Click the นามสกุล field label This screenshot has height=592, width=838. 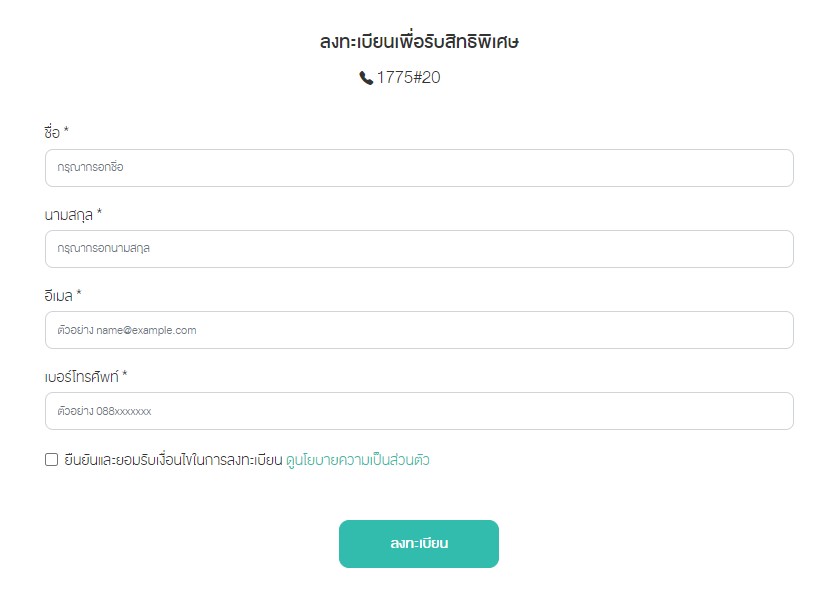68,215
